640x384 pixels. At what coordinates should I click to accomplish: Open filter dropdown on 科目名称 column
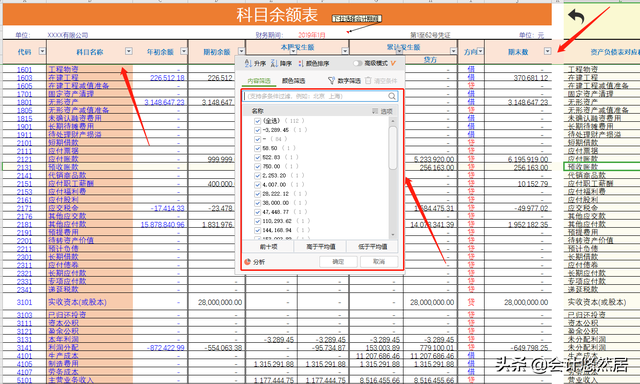(x=129, y=51)
